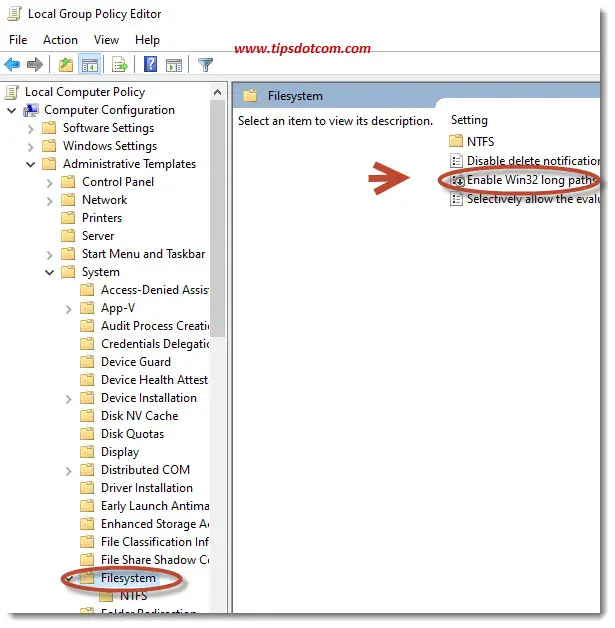Click the Up one level folder icon
This screenshot has width=615, height=628.
[66, 64]
